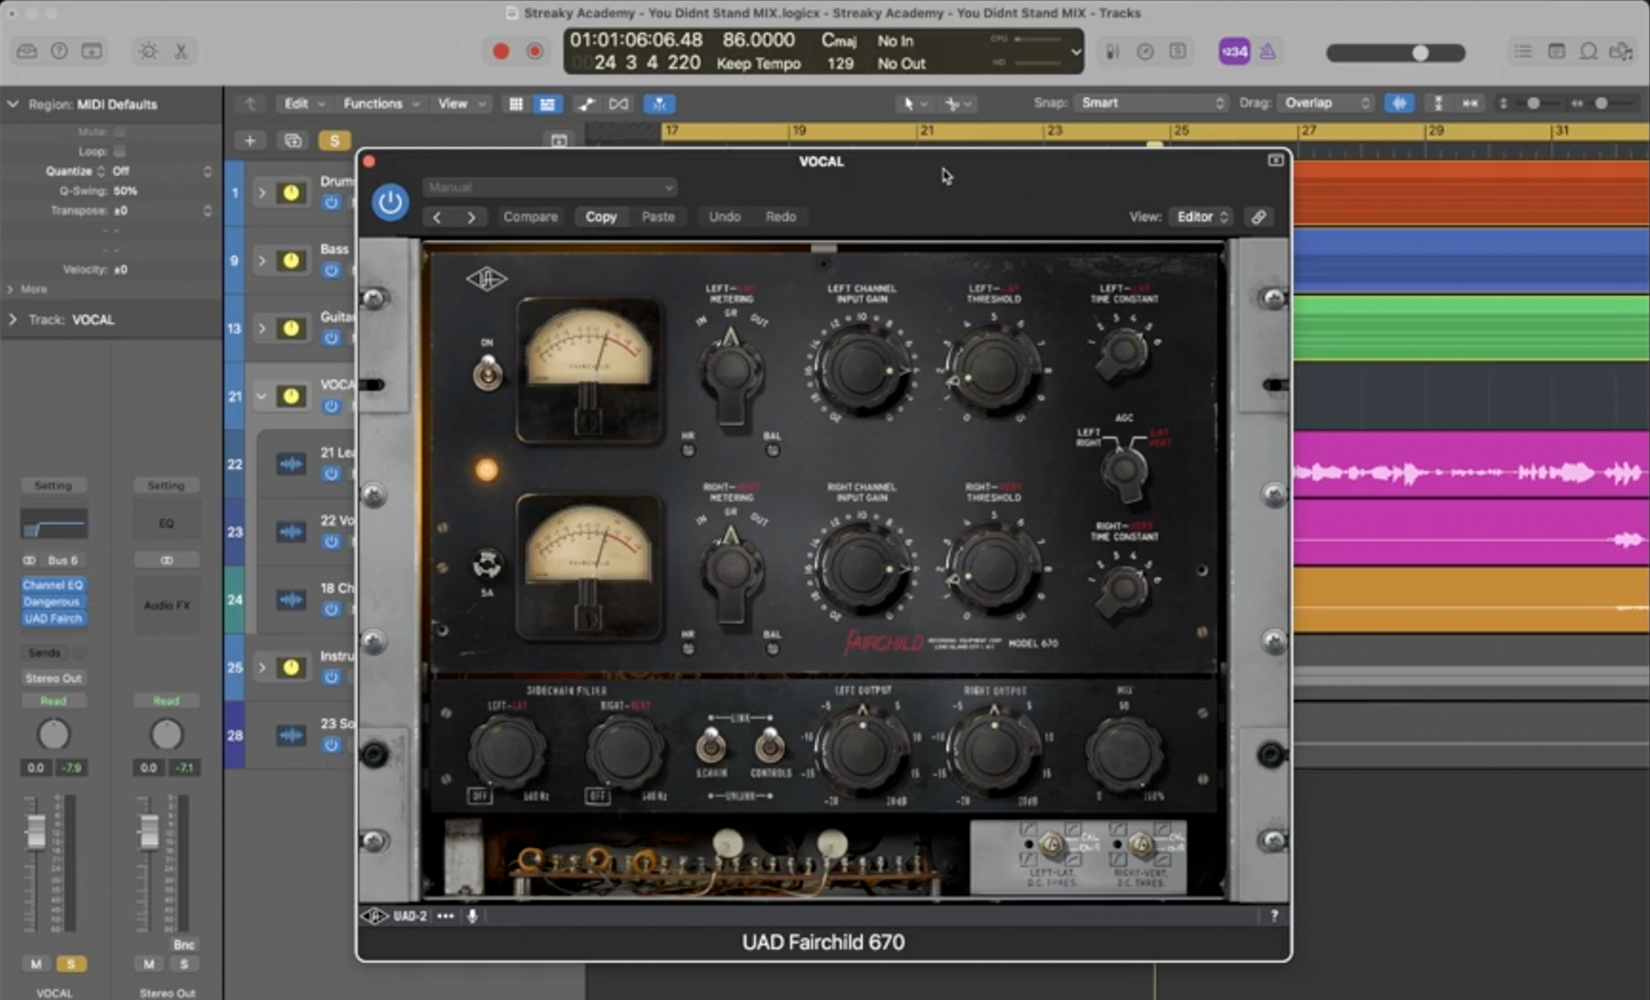Toggle power on the Drums track

pos(331,202)
